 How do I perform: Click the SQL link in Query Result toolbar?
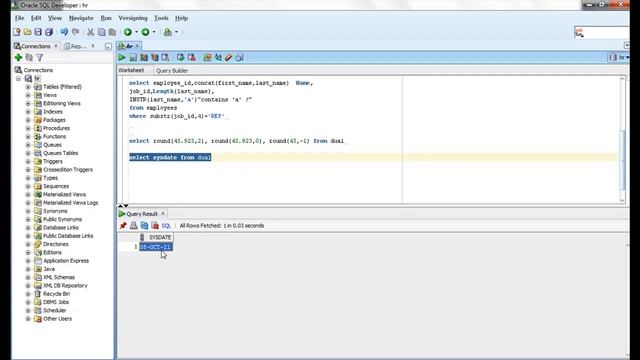(166, 226)
